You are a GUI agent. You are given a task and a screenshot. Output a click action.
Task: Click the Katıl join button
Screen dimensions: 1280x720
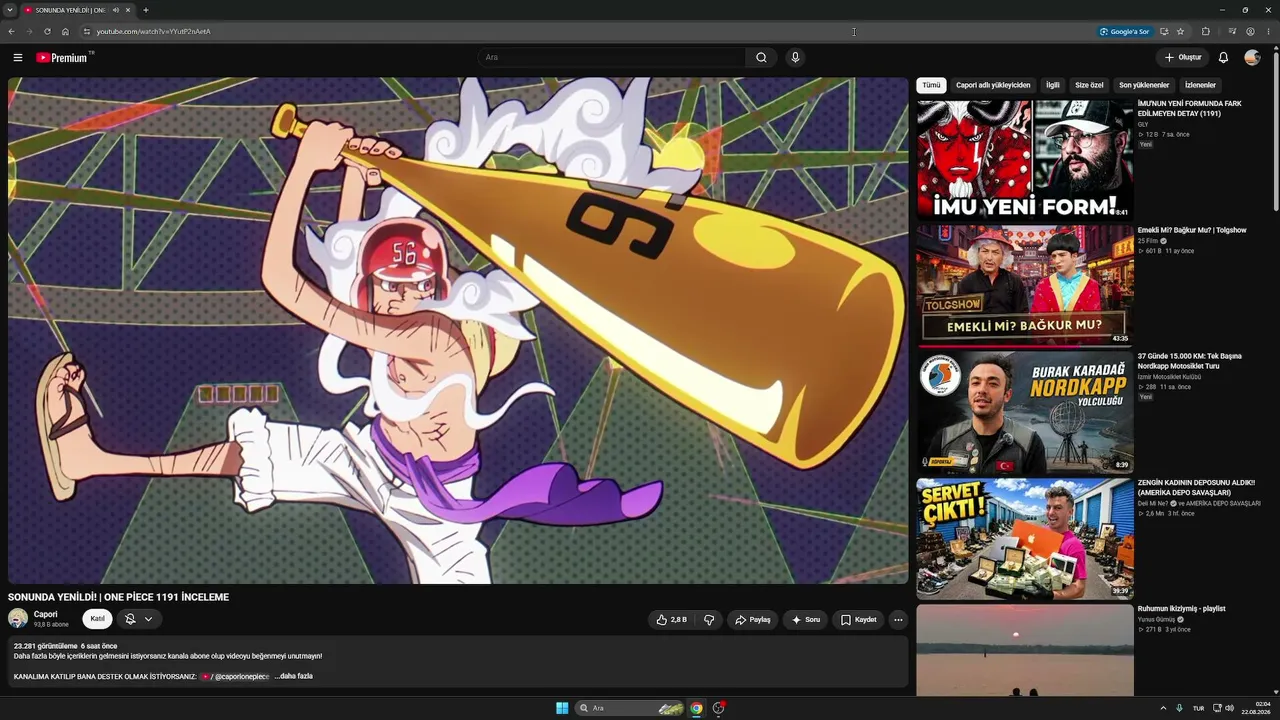pyautogui.click(x=97, y=619)
